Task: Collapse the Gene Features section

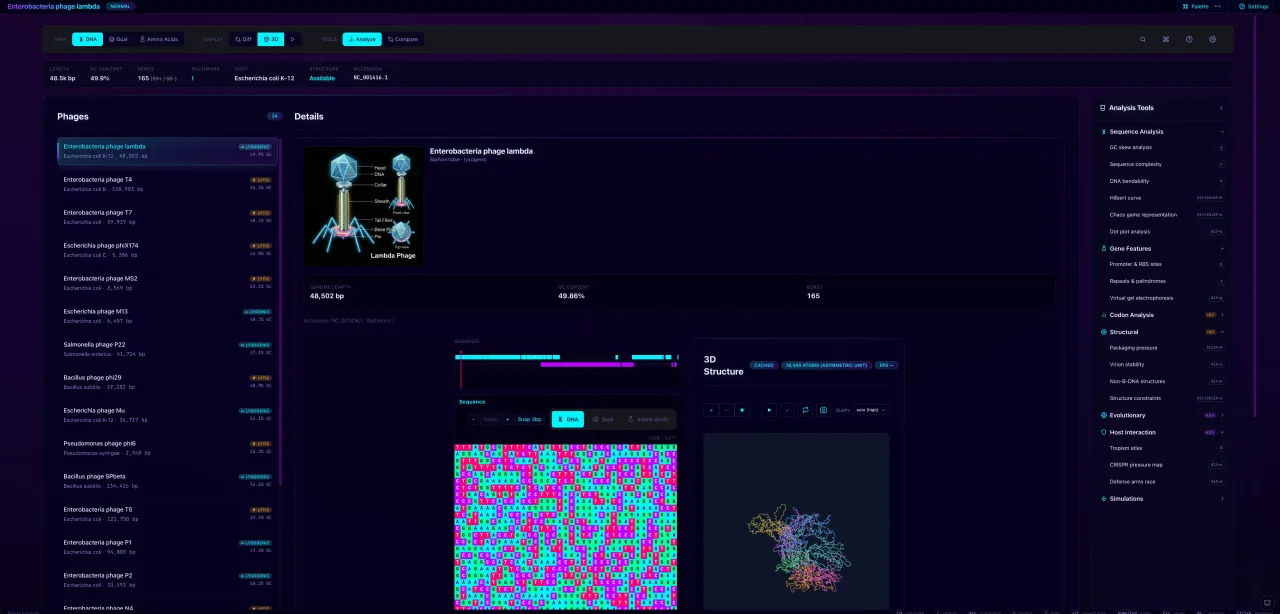Action: [x=1162, y=248]
